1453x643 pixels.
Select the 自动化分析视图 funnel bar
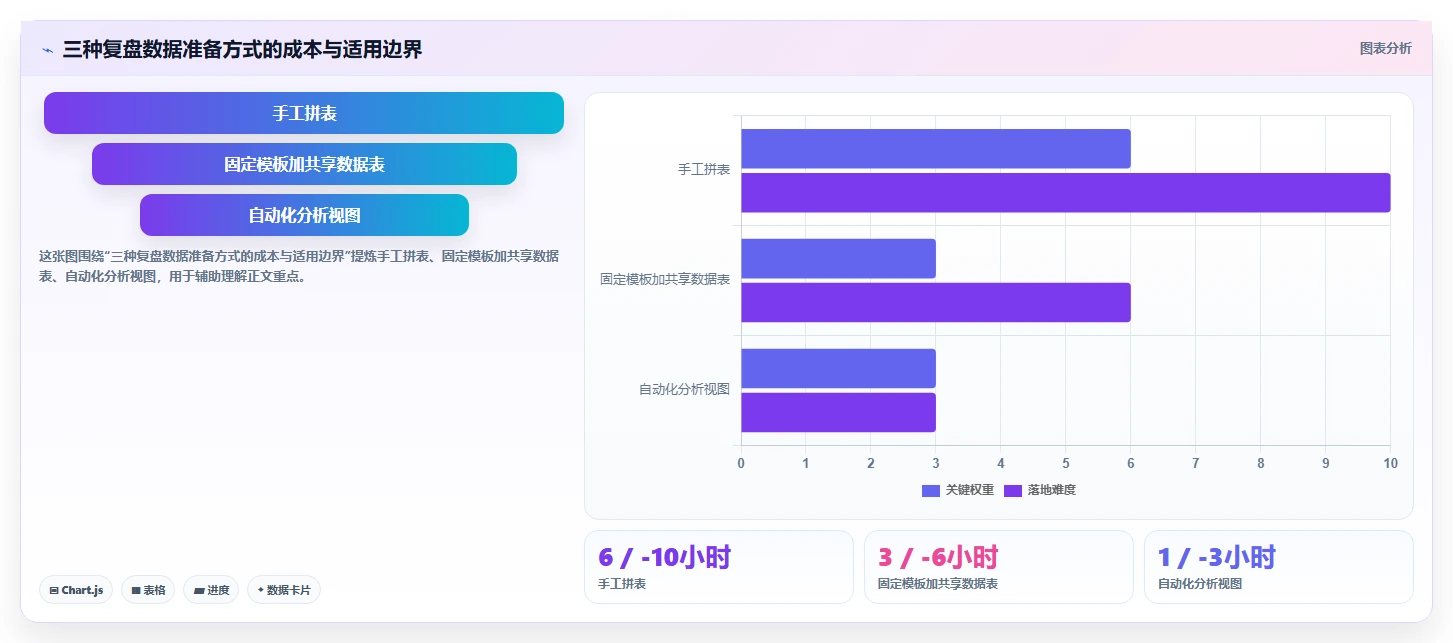[304, 215]
